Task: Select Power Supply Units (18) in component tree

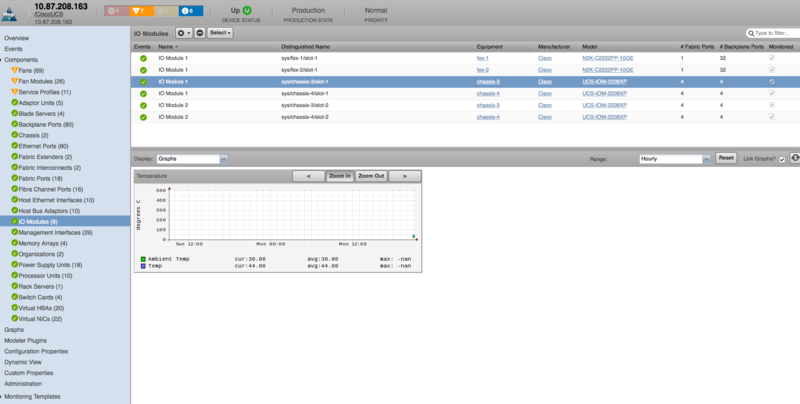Action: (x=50, y=265)
